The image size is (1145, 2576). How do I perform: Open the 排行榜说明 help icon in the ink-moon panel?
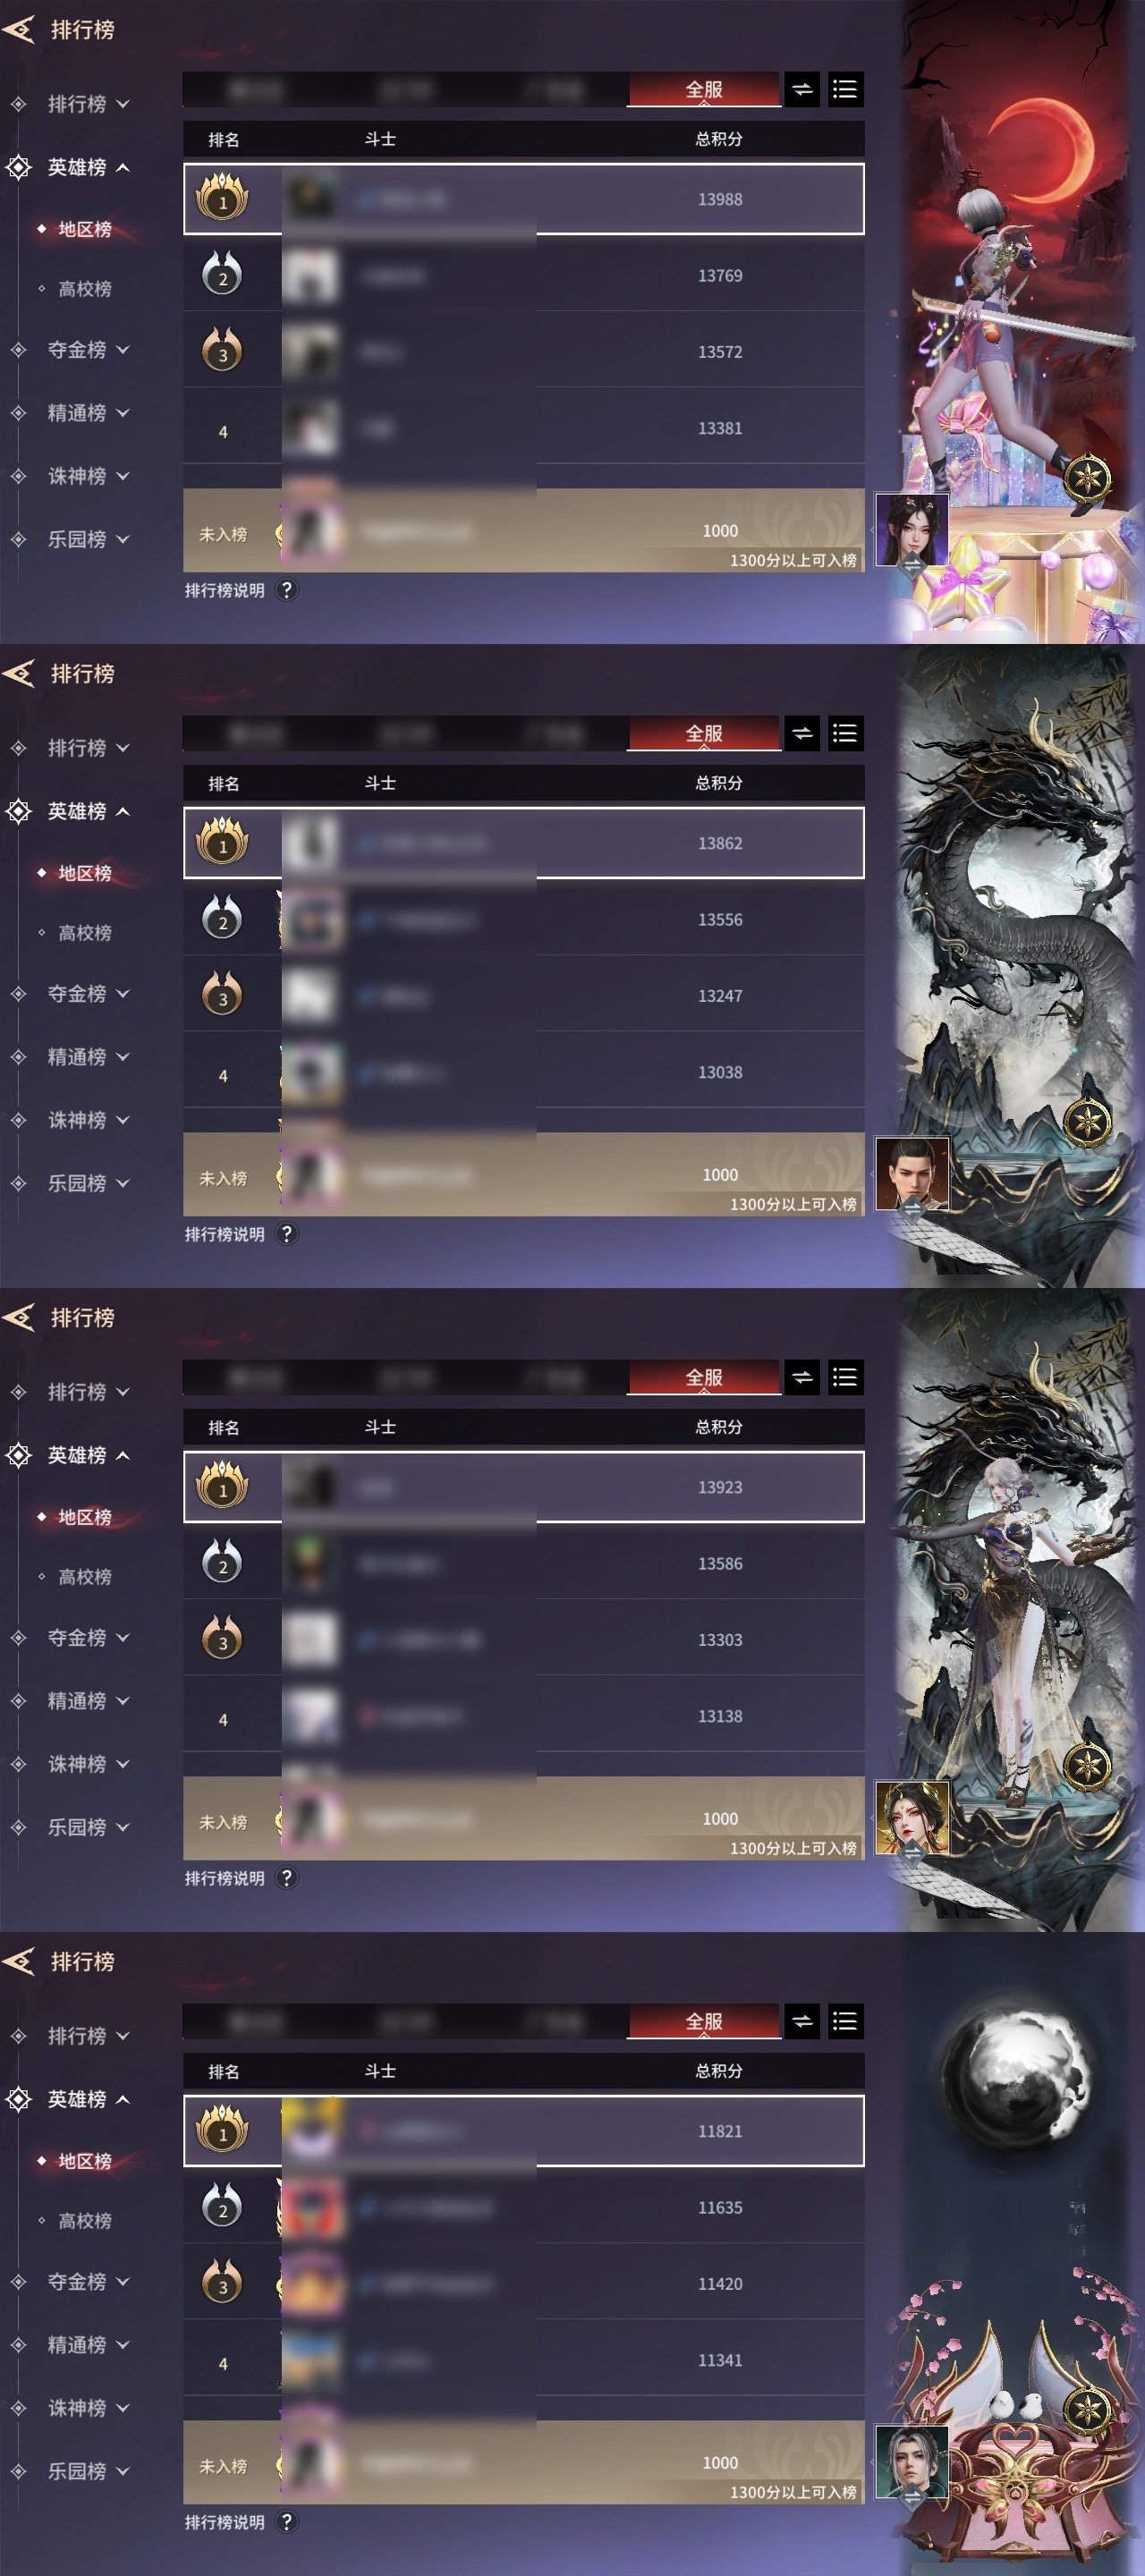click(x=287, y=2522)
